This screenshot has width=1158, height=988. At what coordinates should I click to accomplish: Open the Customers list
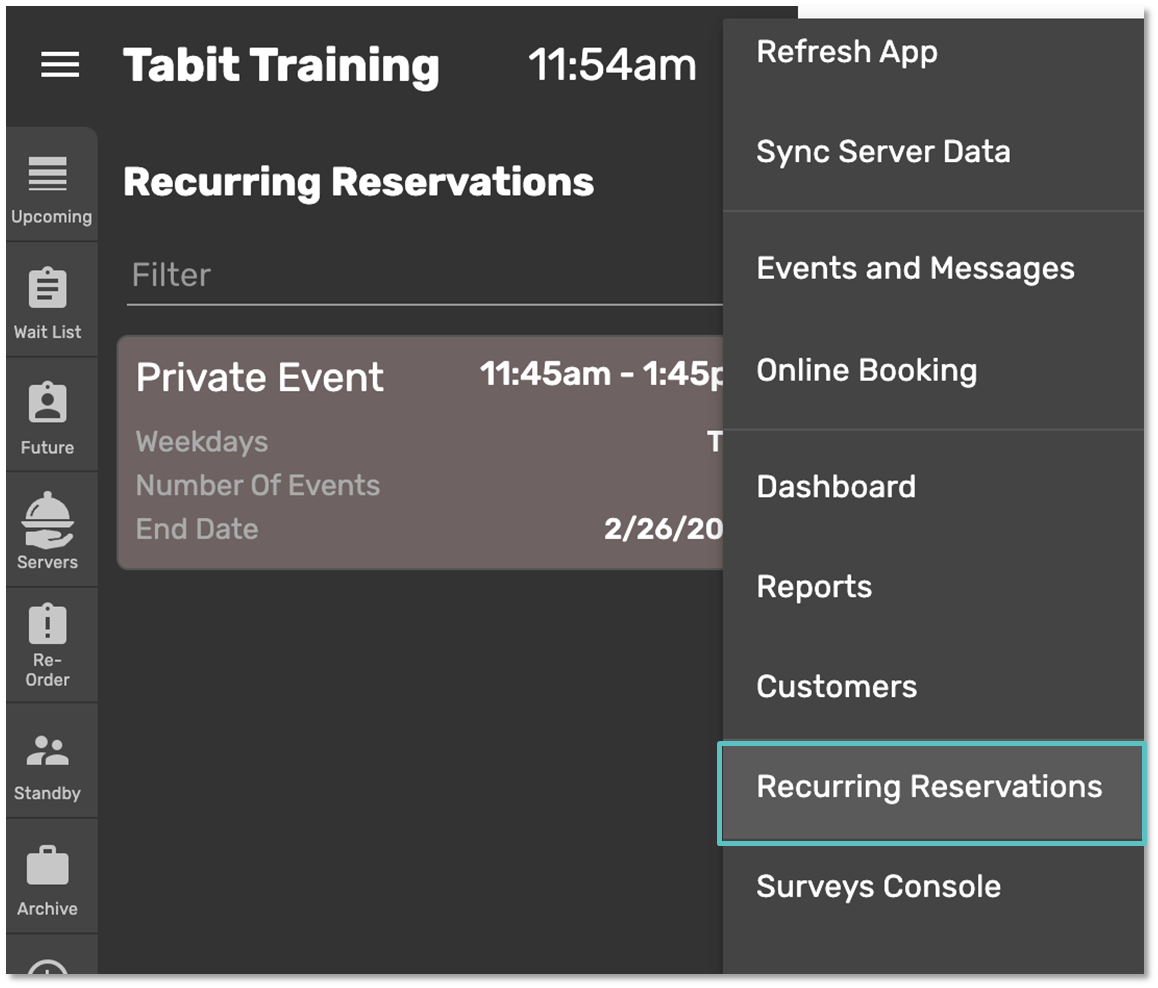837,687
